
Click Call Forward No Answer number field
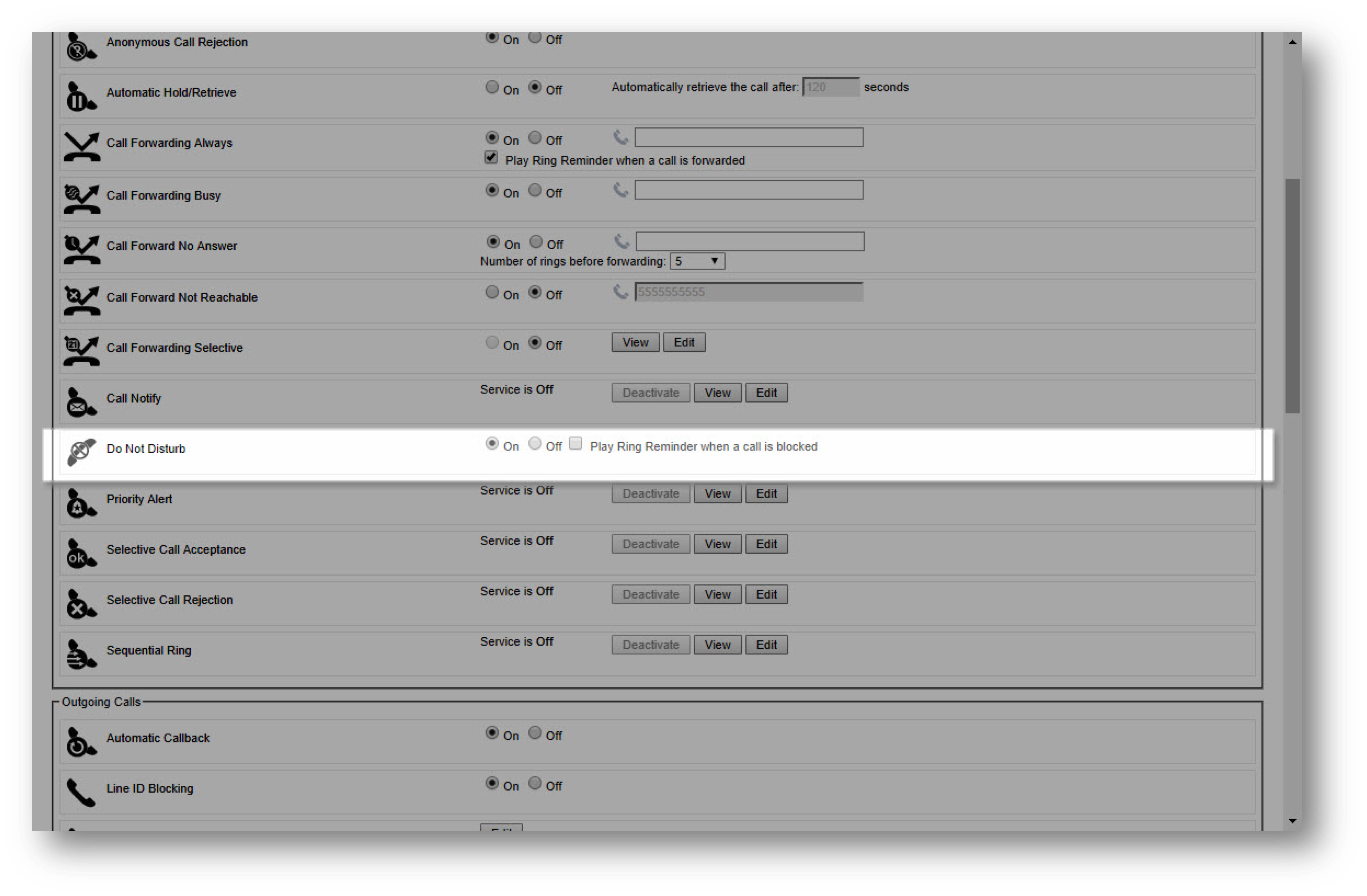click(x=750, y=241)
